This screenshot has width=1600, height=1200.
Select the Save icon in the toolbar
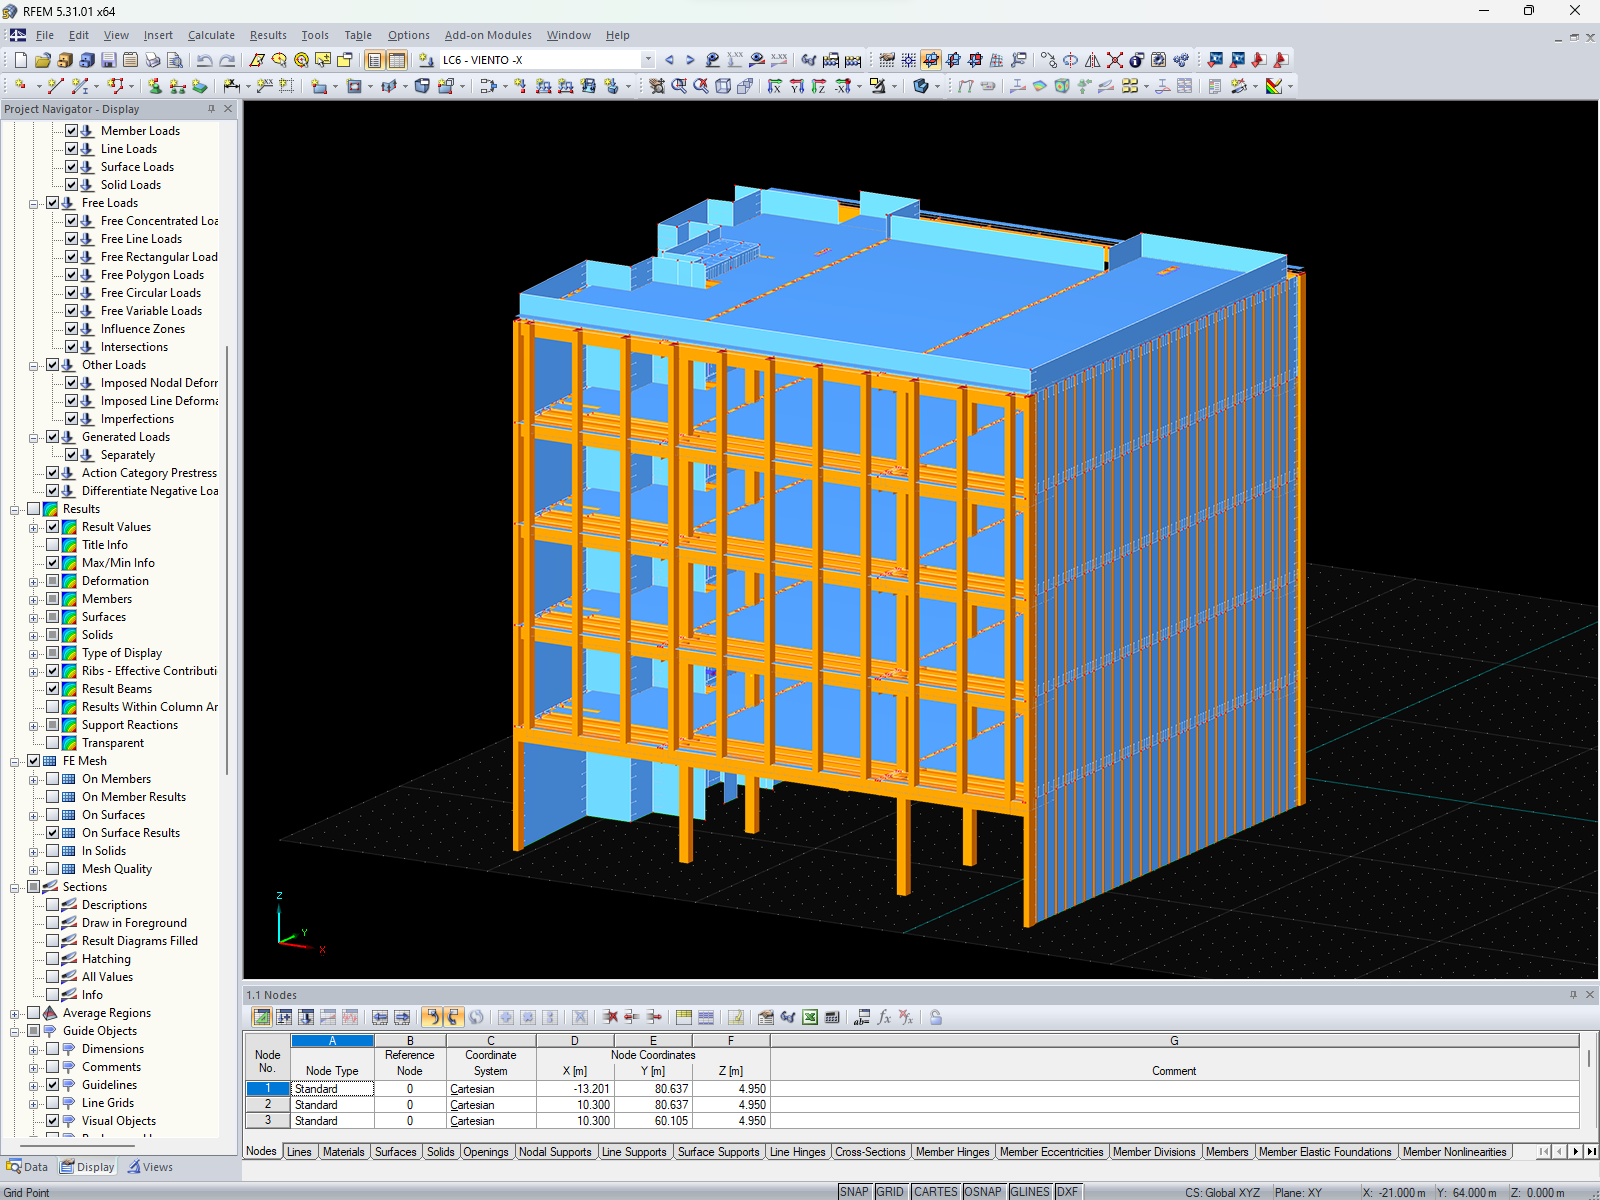(108, 60)
